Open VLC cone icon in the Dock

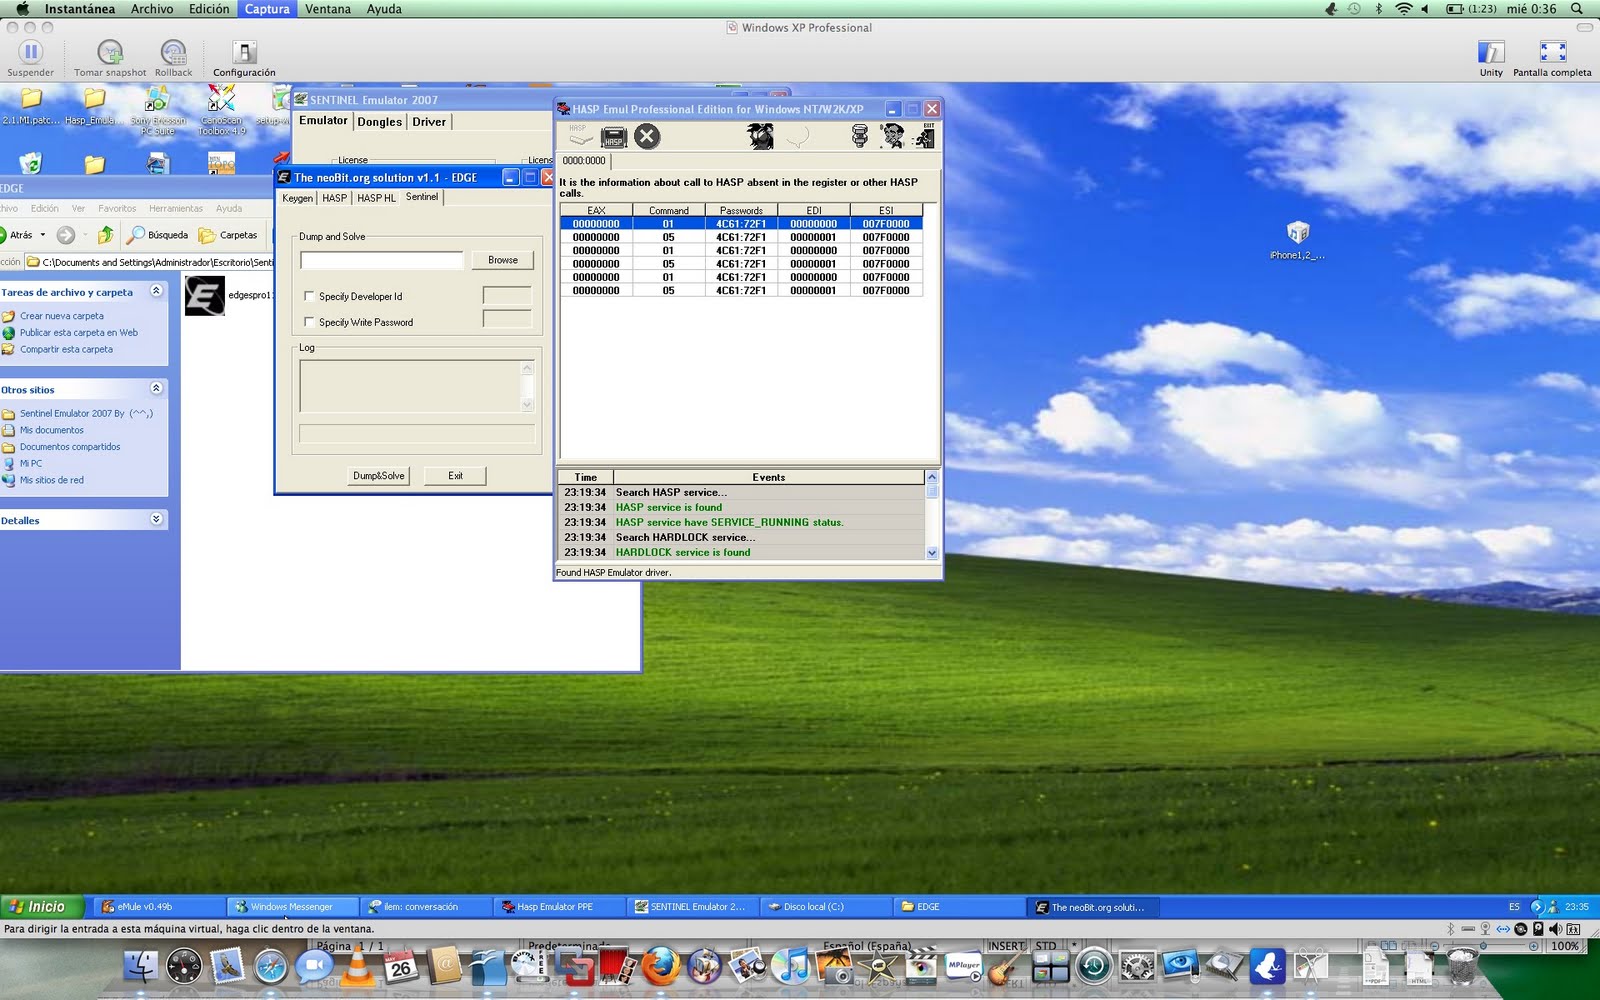coord(357,966)
